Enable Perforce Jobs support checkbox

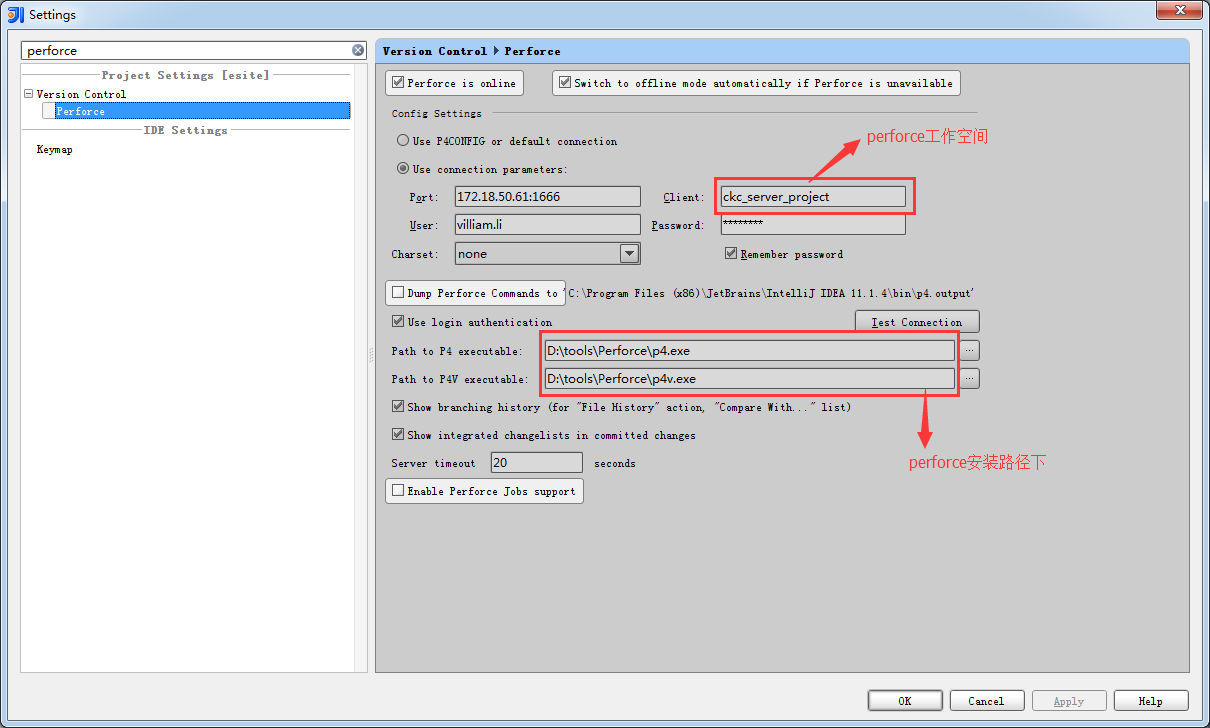point(398,491)
